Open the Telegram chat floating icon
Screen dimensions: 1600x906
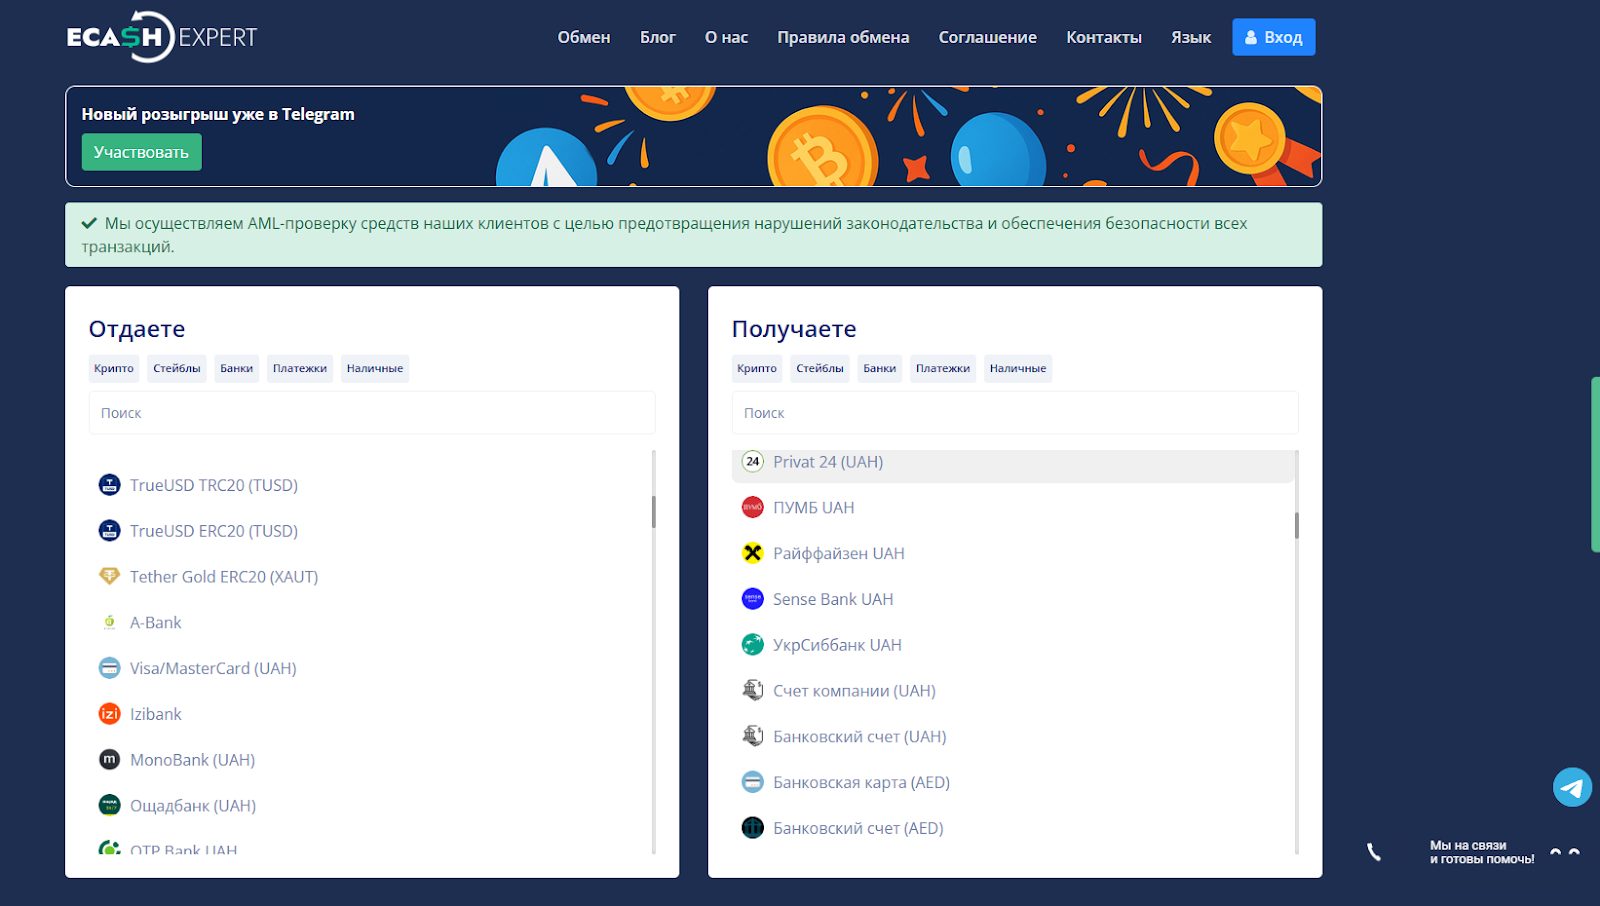coord(1572,787)
